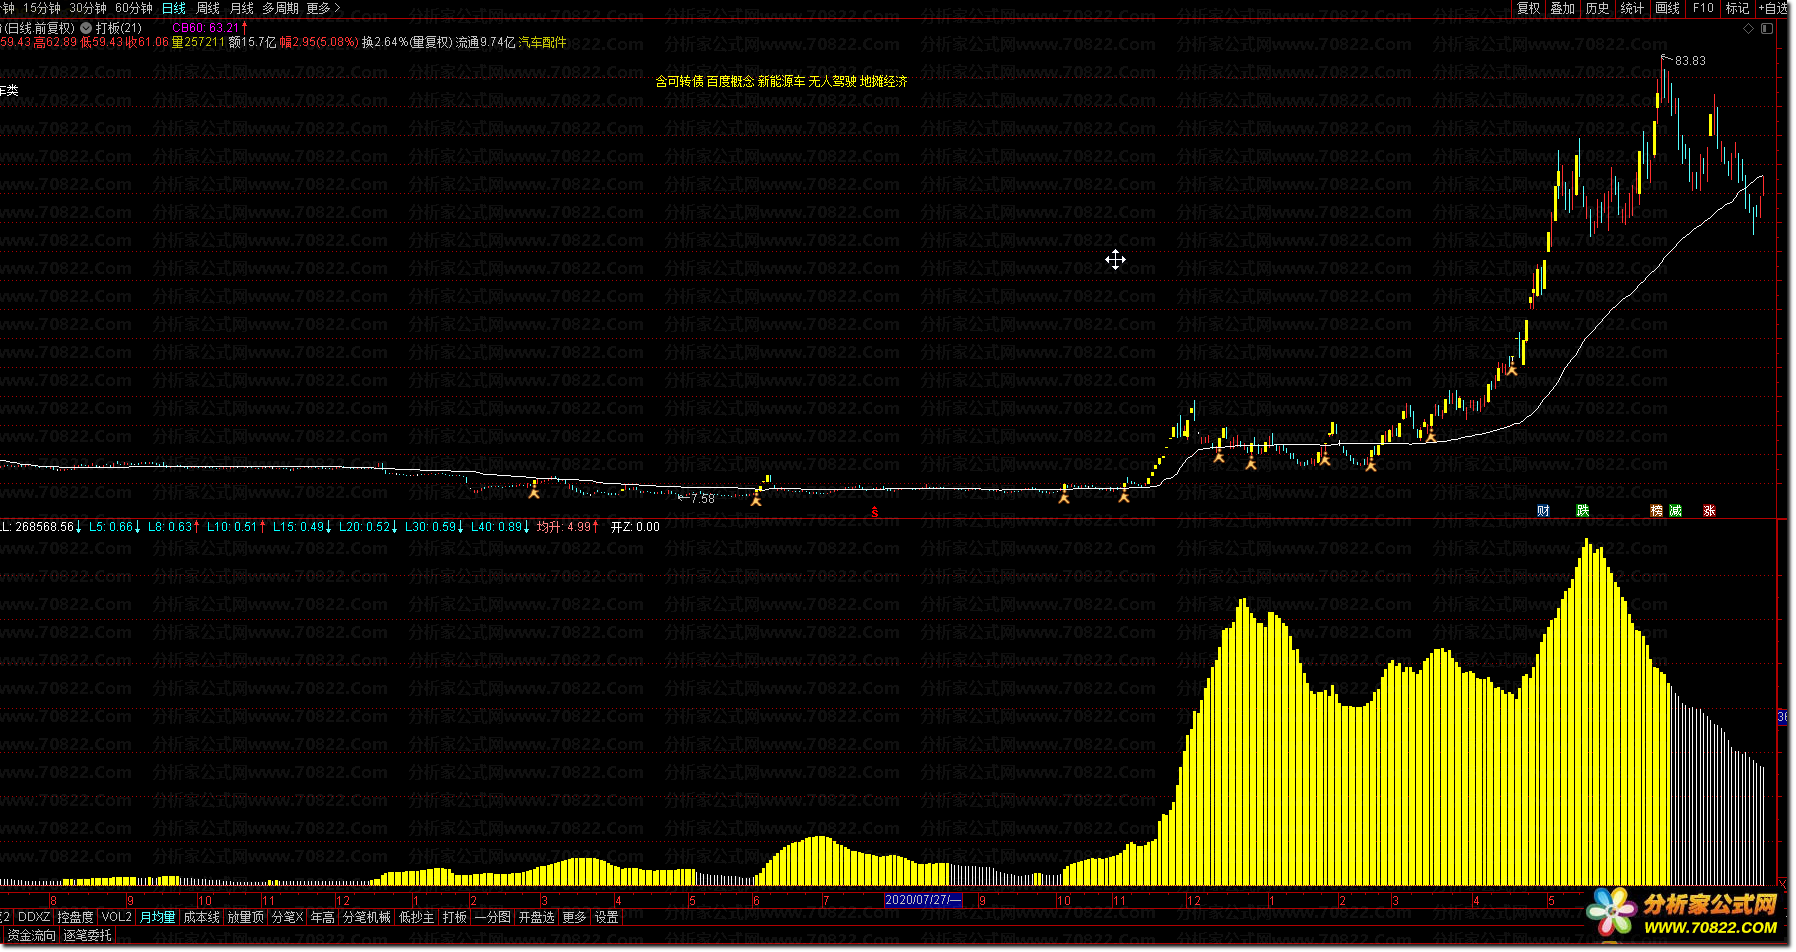Switch to 15分钟 period
Screen dimensions: 1796x952
tap(42, 8)
